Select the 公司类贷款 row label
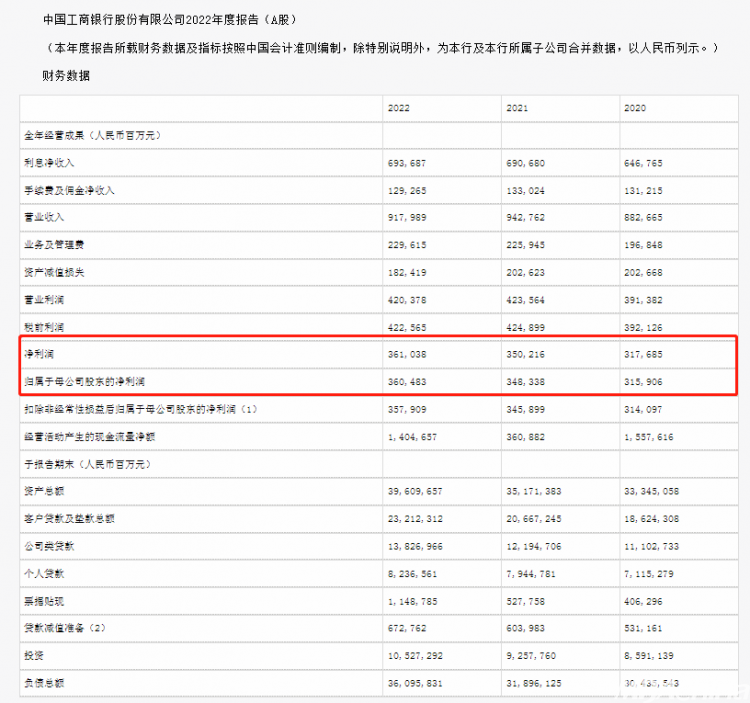Viewport: 750px width, 703px height. click(49, 546)
